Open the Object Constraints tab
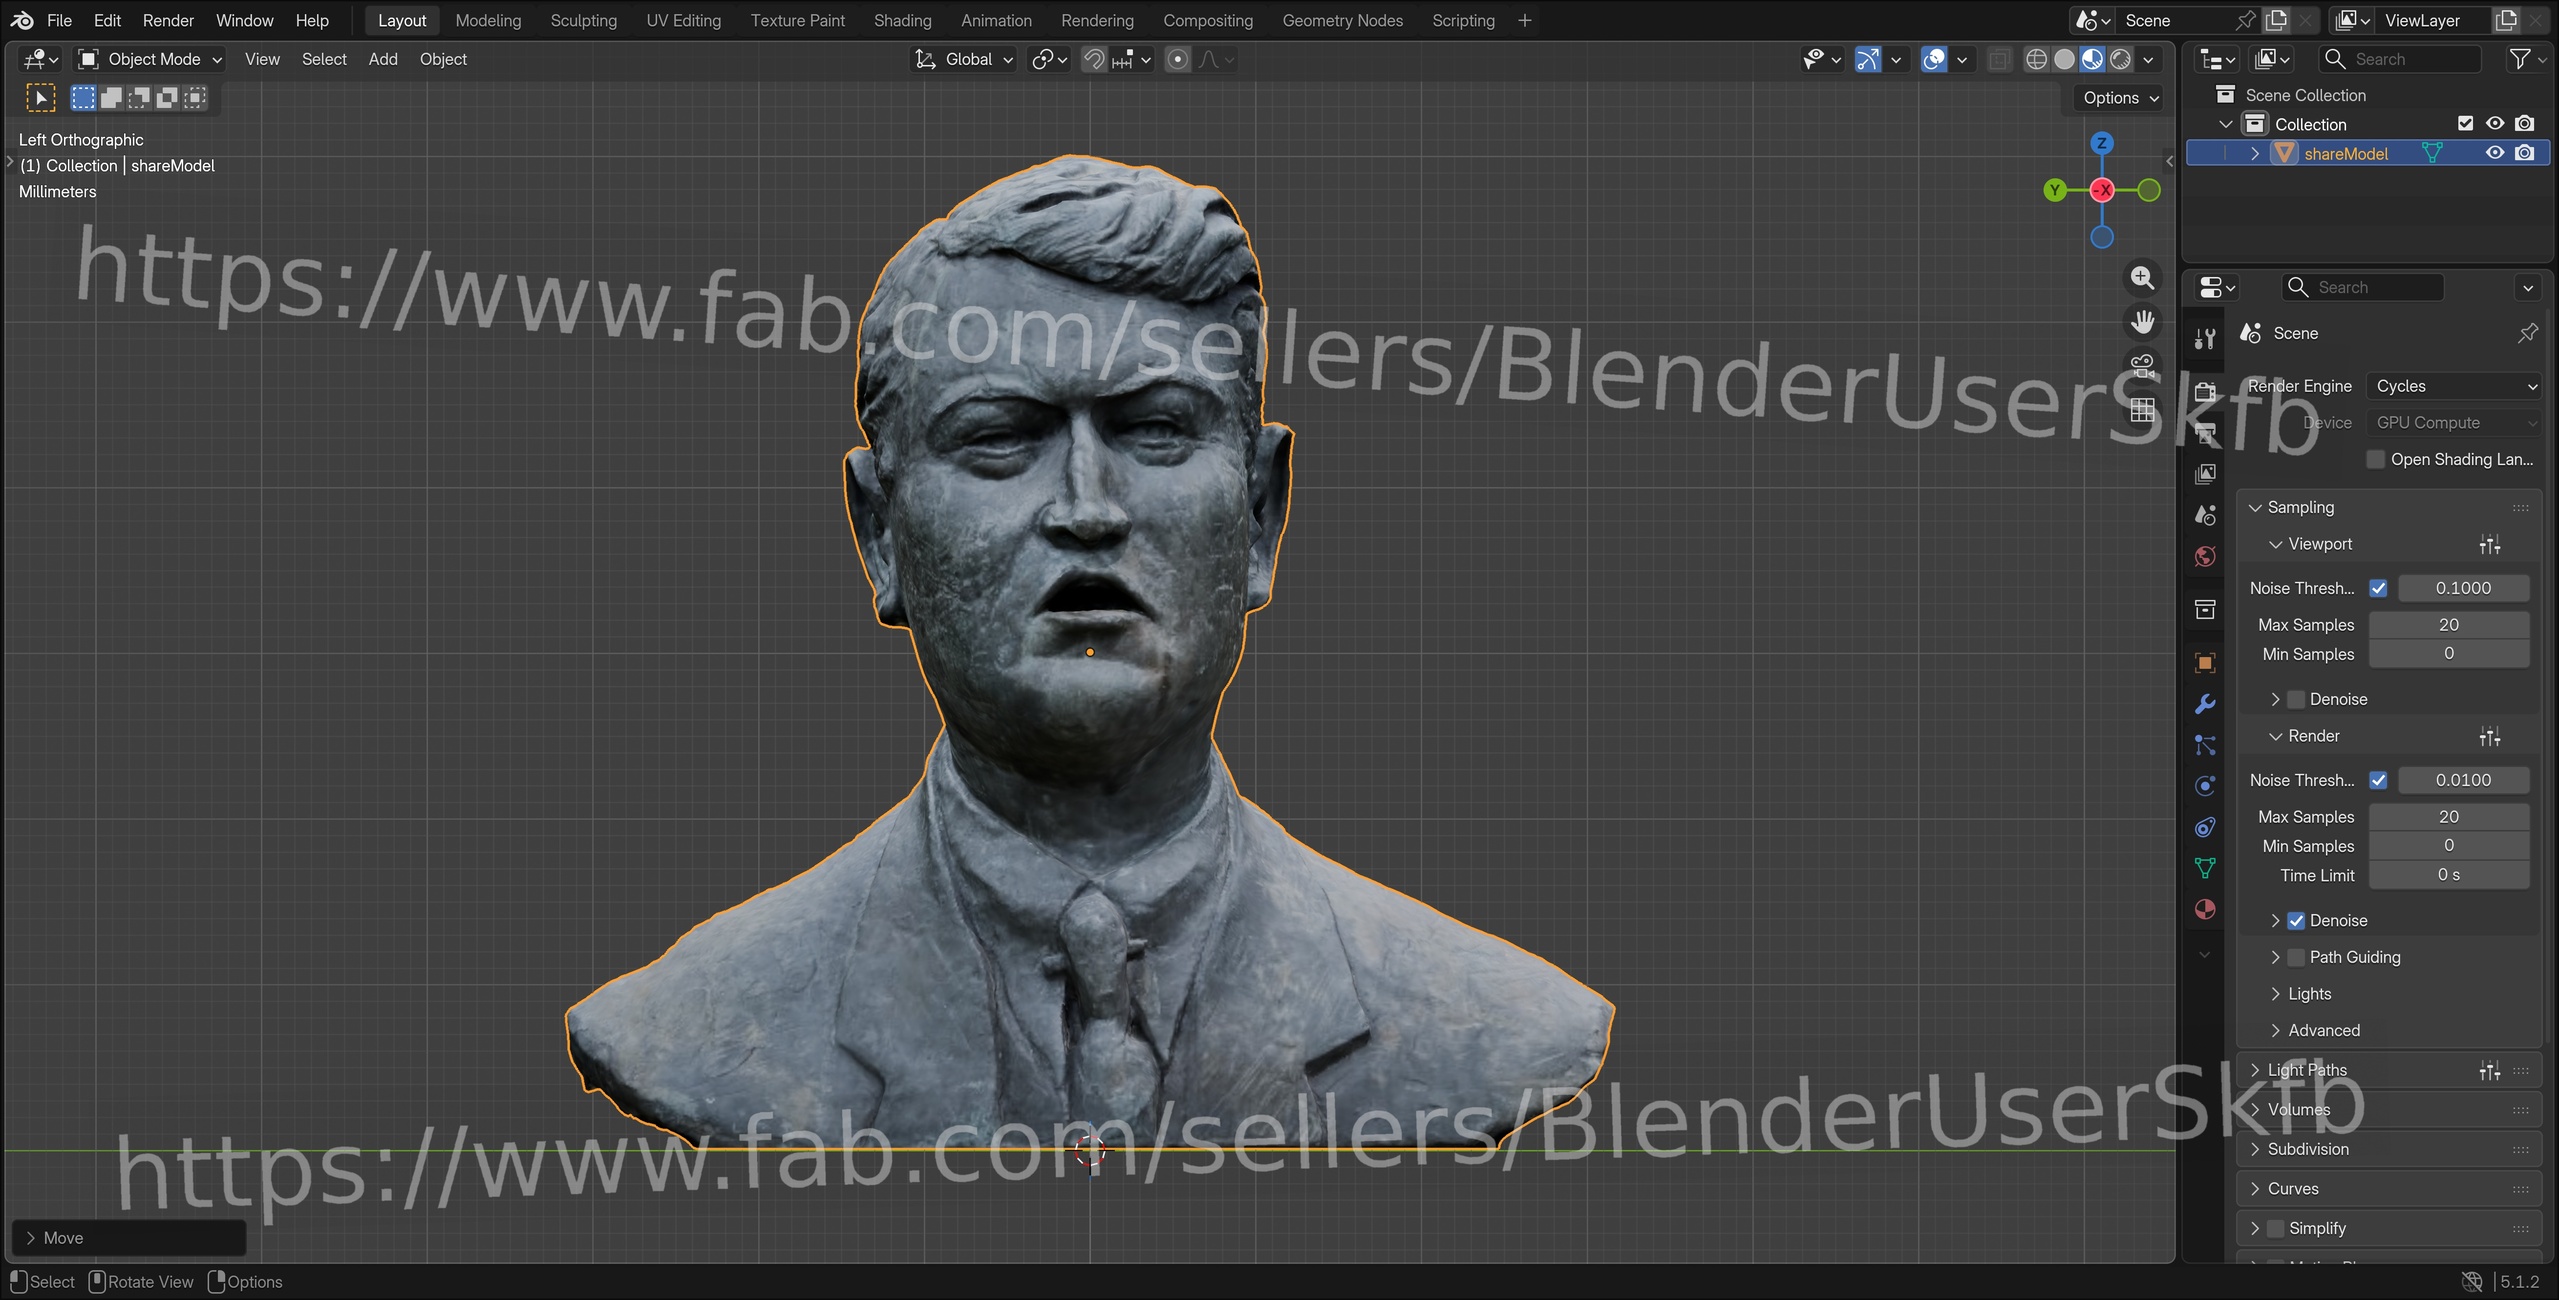 2205,827
